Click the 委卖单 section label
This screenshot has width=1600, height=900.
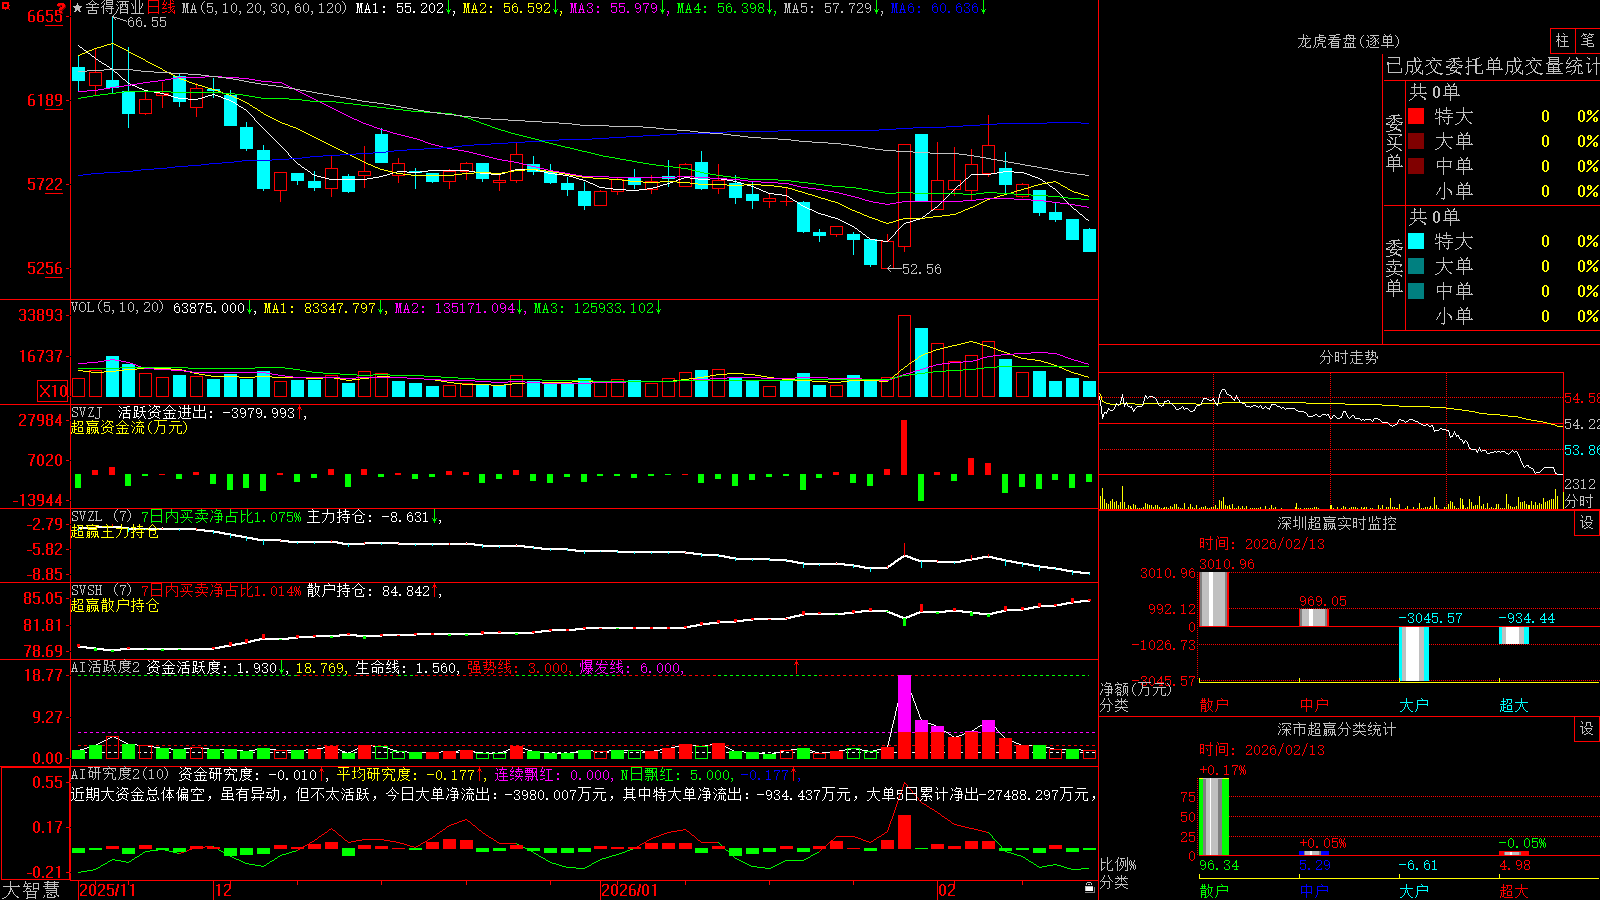1394,267
